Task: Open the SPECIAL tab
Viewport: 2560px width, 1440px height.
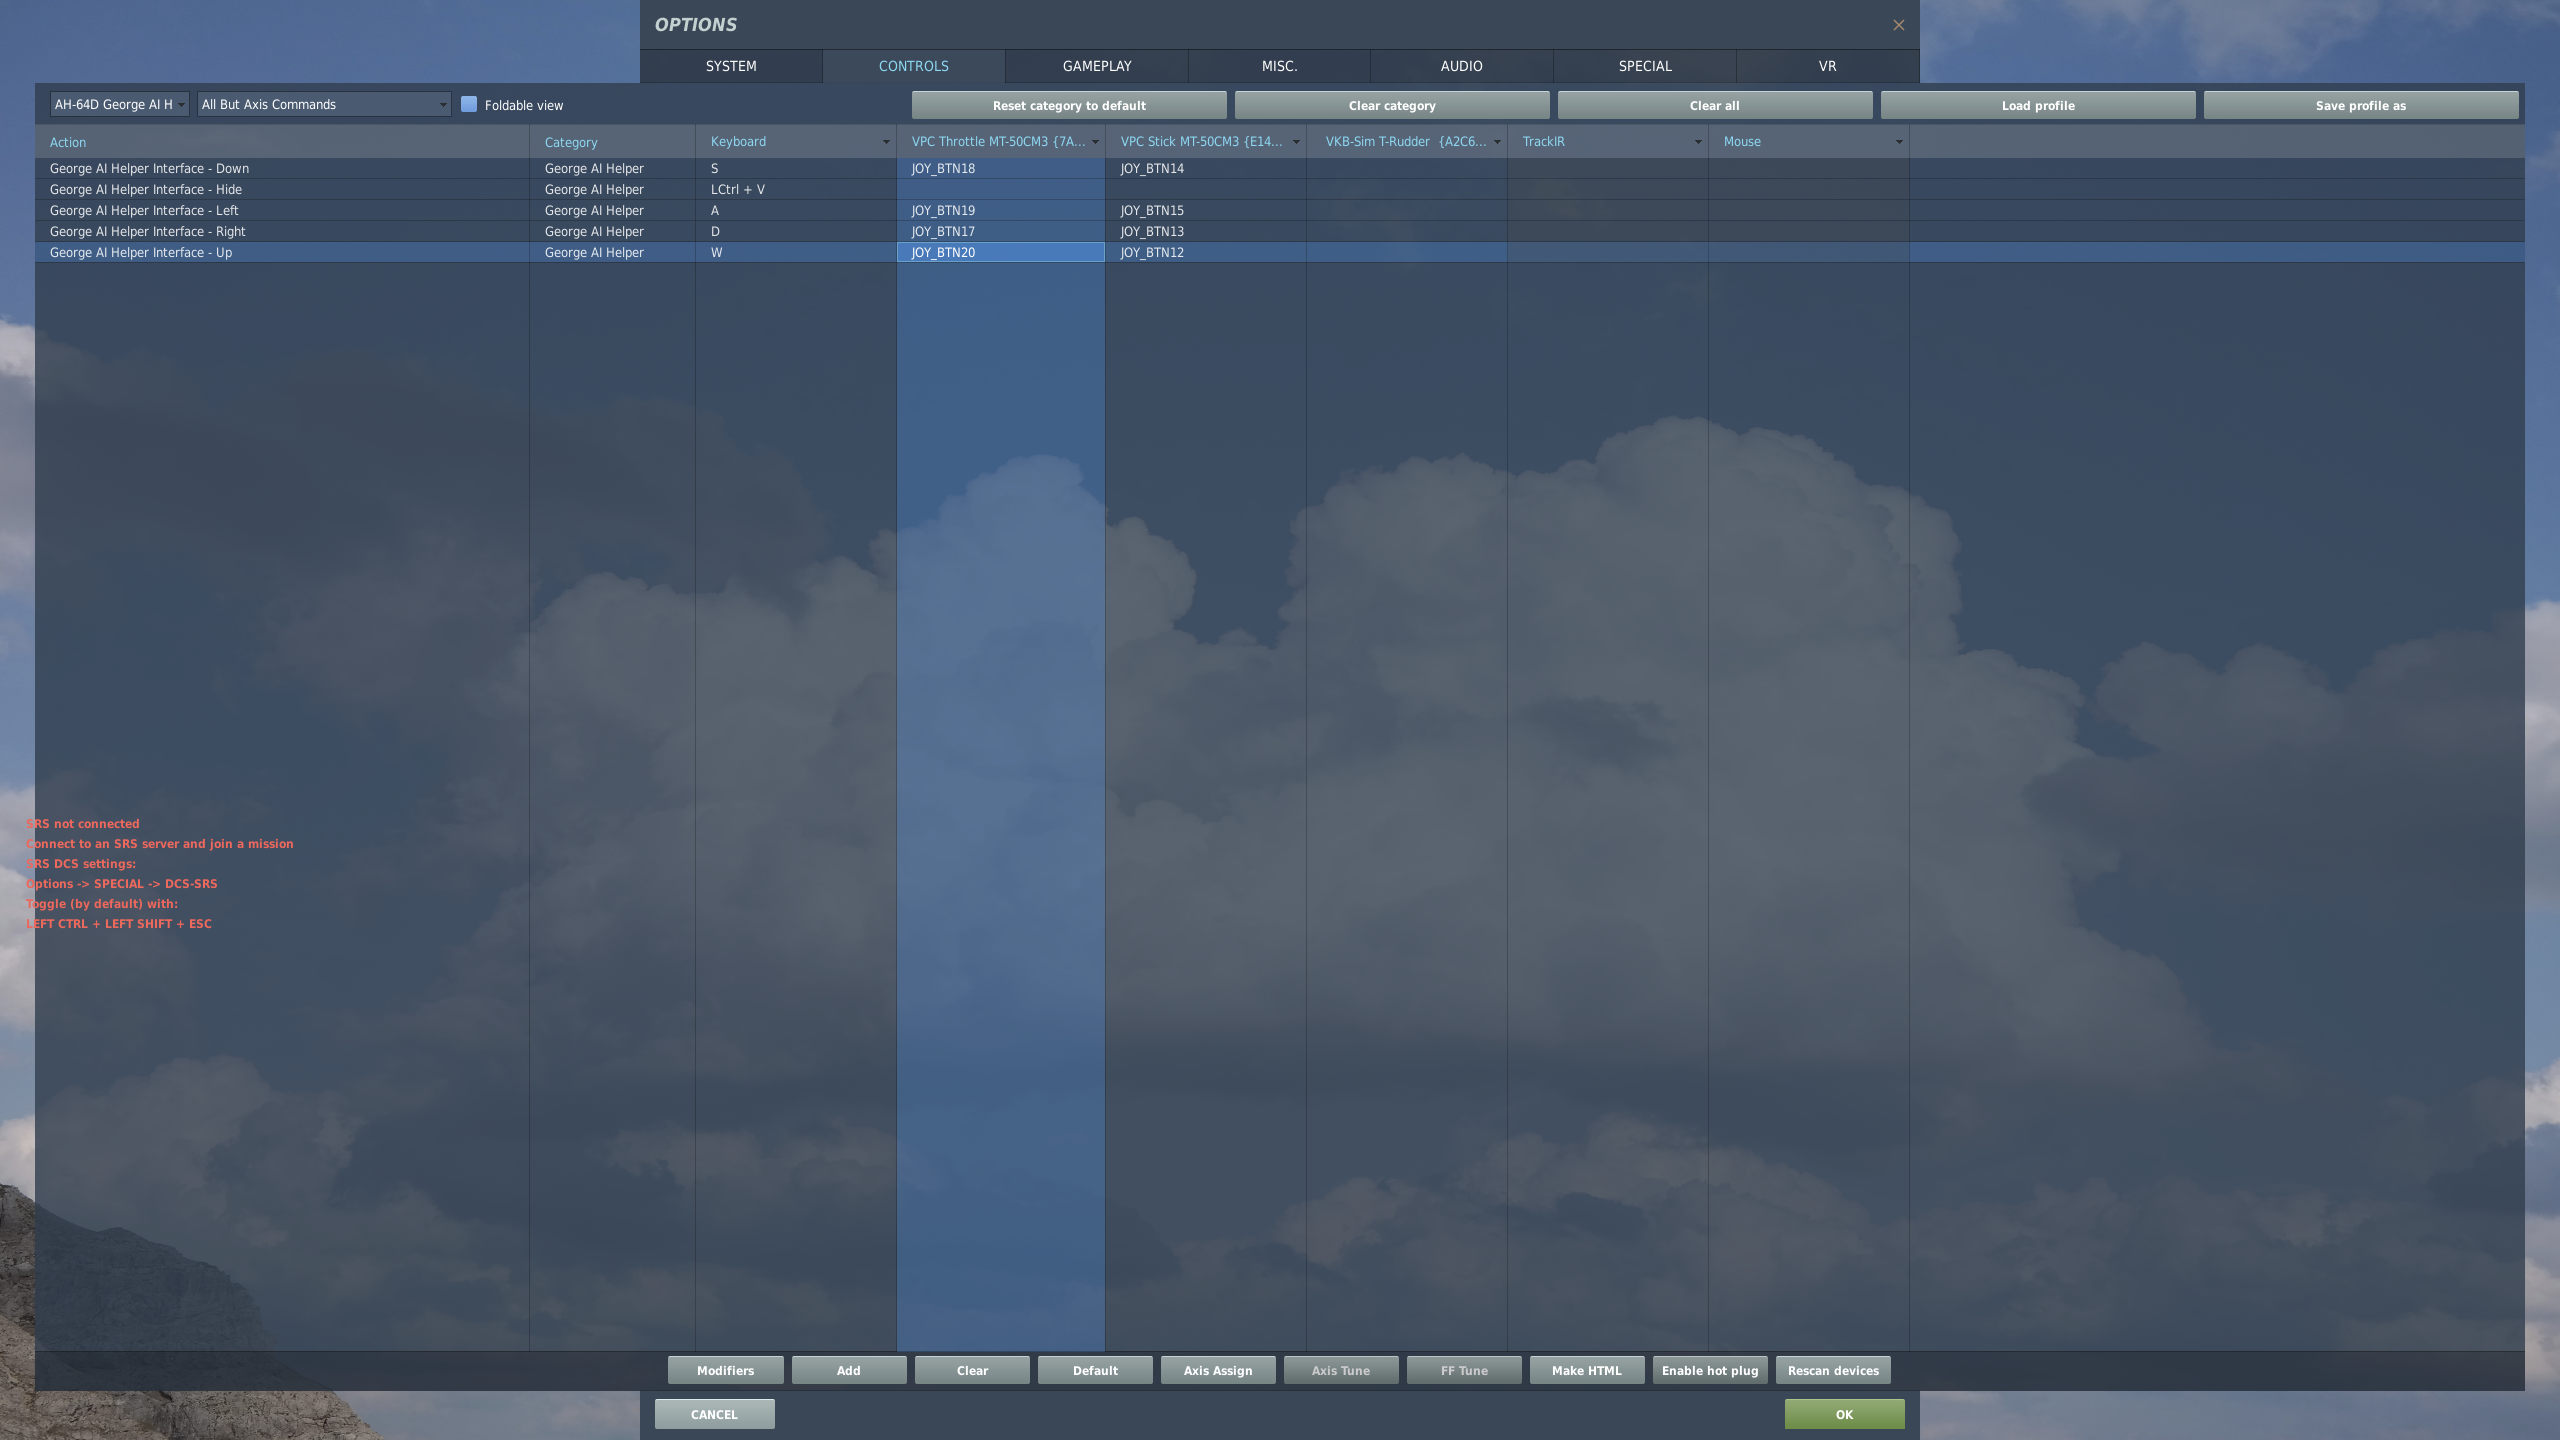Action: (x=1645, y=66)
